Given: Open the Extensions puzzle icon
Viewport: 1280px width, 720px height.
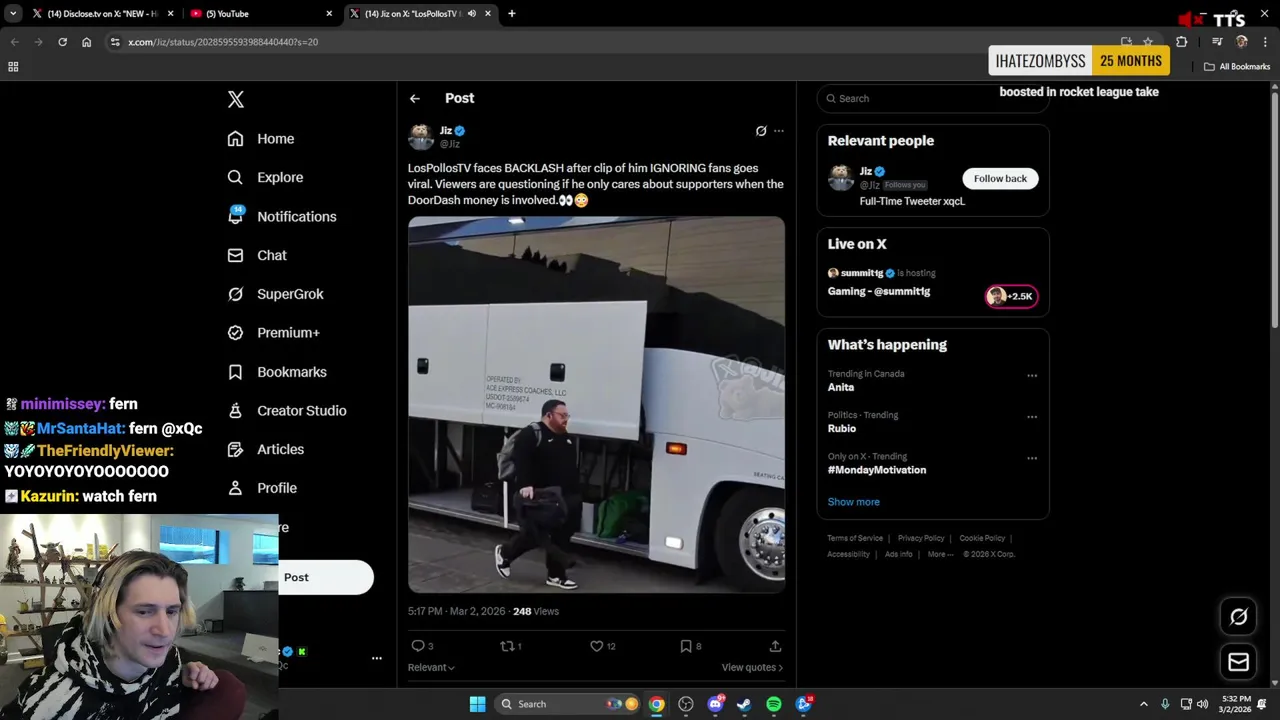Looking at the screenshot, I should pos(1182,42).
